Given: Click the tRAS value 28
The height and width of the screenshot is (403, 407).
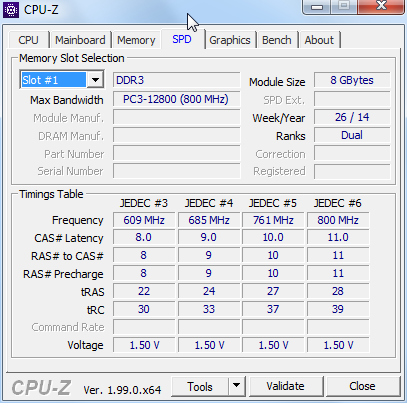Looking at the screenshot, I should 338,291.
